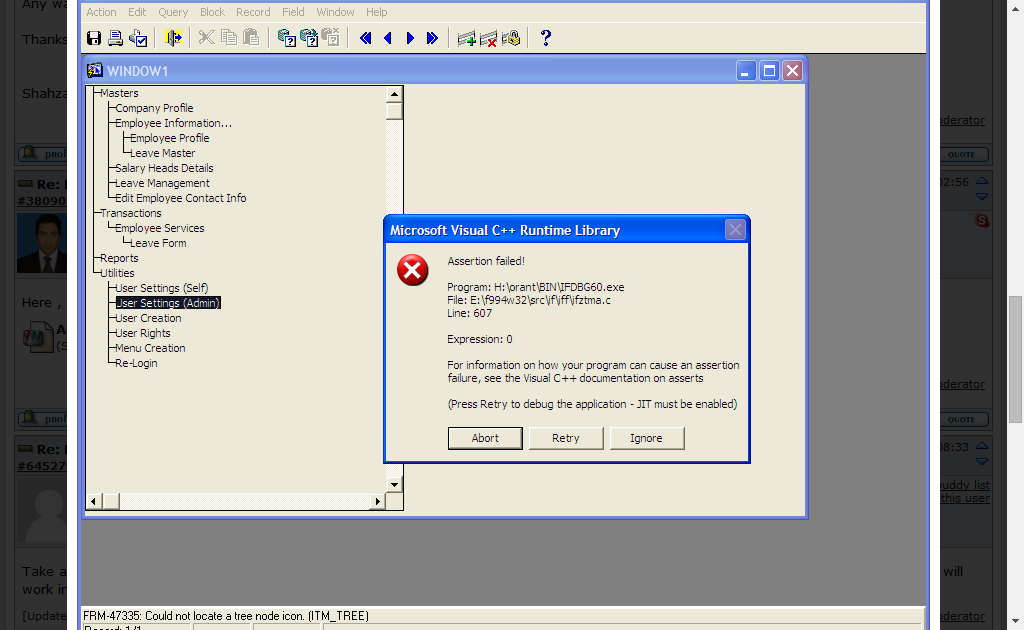Click the Print icon in the toolbar
Viewport: 1024px width, 630px height.
[116, 38]
